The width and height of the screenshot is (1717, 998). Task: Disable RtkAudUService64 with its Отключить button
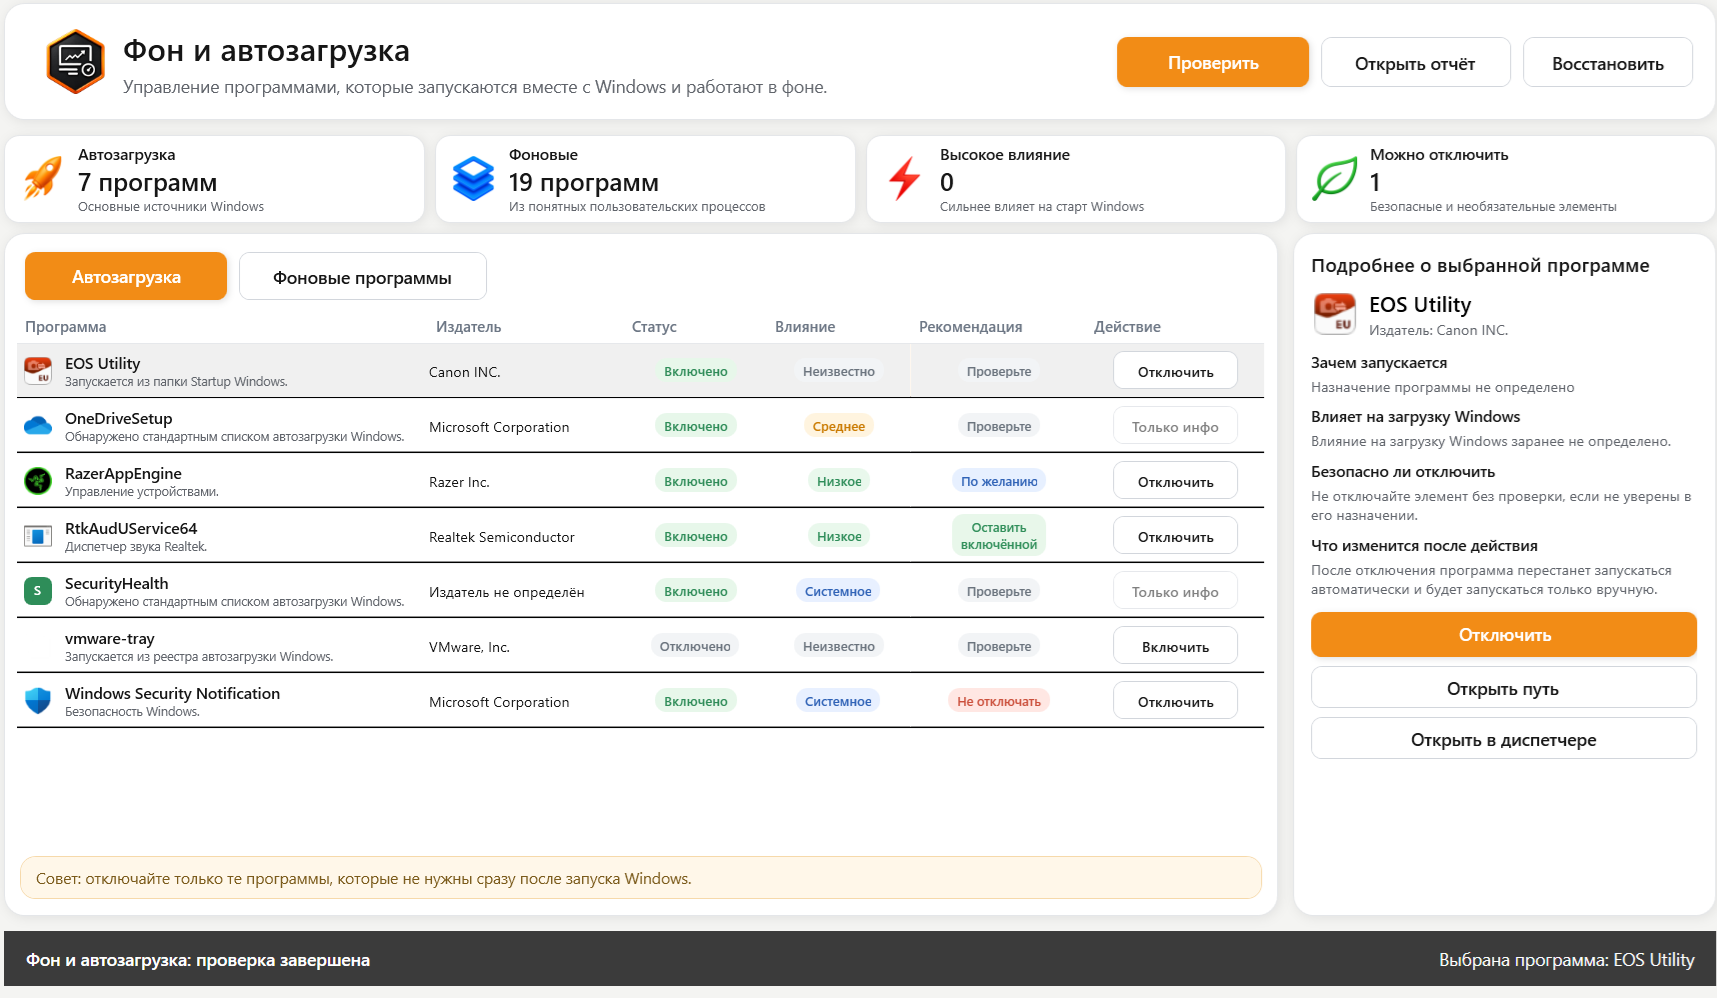click(1175, 536)
